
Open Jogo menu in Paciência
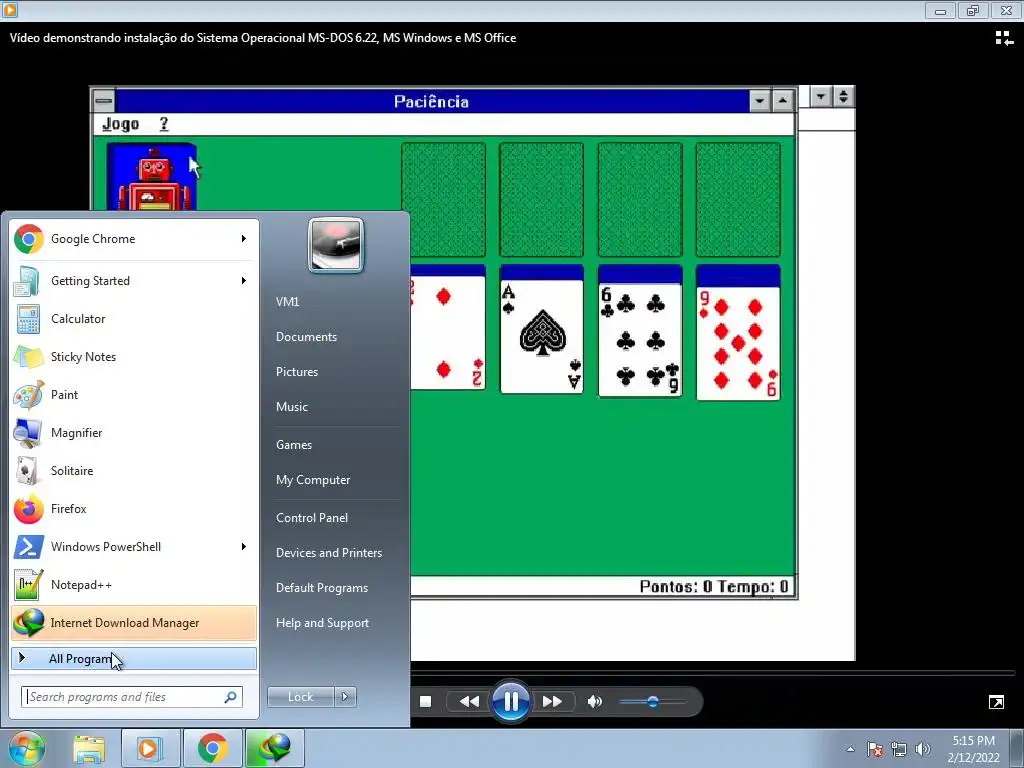121,124
